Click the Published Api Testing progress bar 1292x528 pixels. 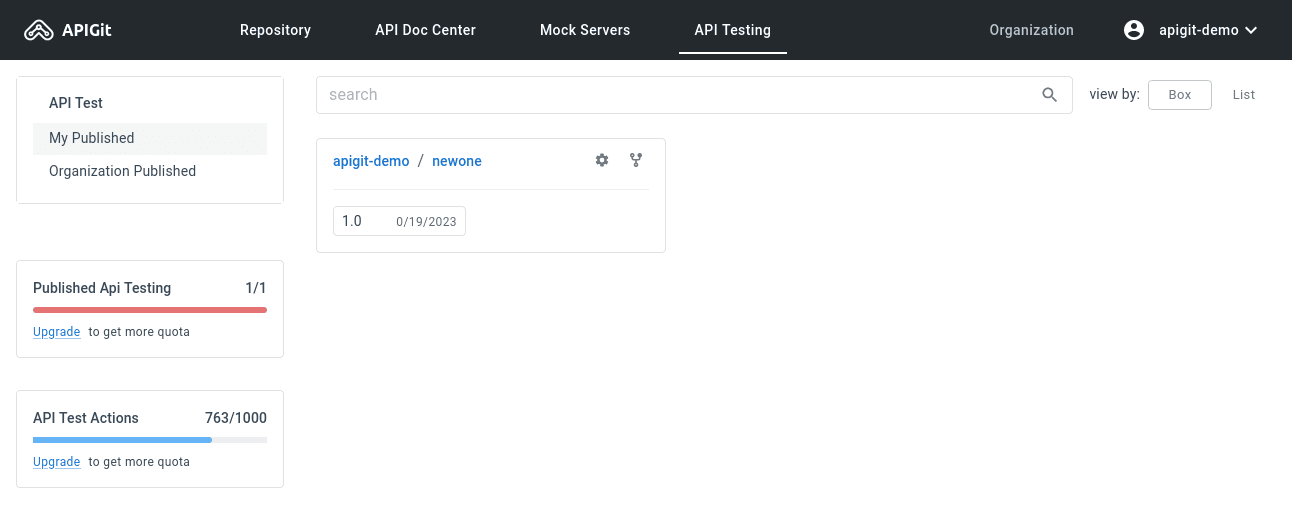(x=150, y=310)
